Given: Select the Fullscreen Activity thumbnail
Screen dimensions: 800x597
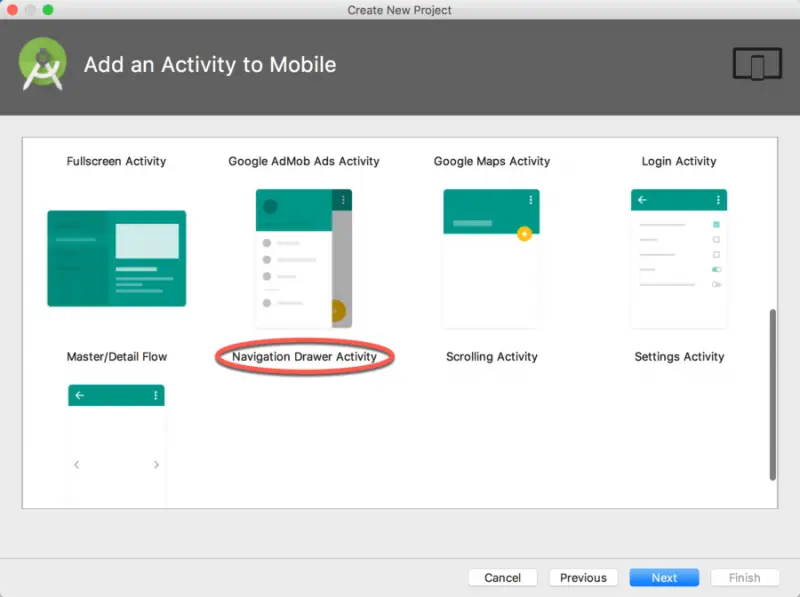Looking at the screenshot, I should pyautogui.click(x=116, y=258).
